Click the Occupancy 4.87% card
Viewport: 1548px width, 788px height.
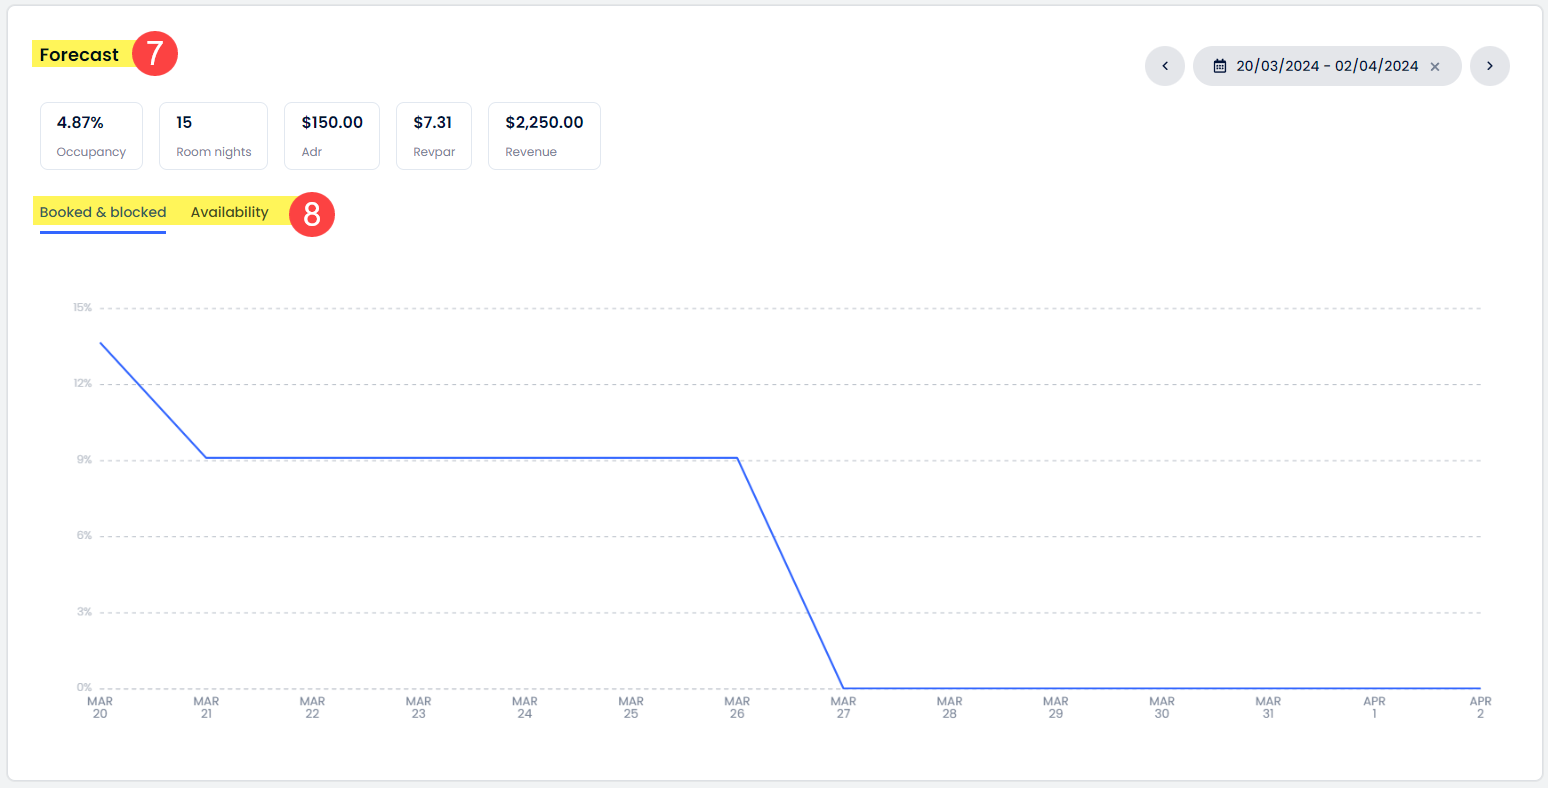click(x=91, y=136)
